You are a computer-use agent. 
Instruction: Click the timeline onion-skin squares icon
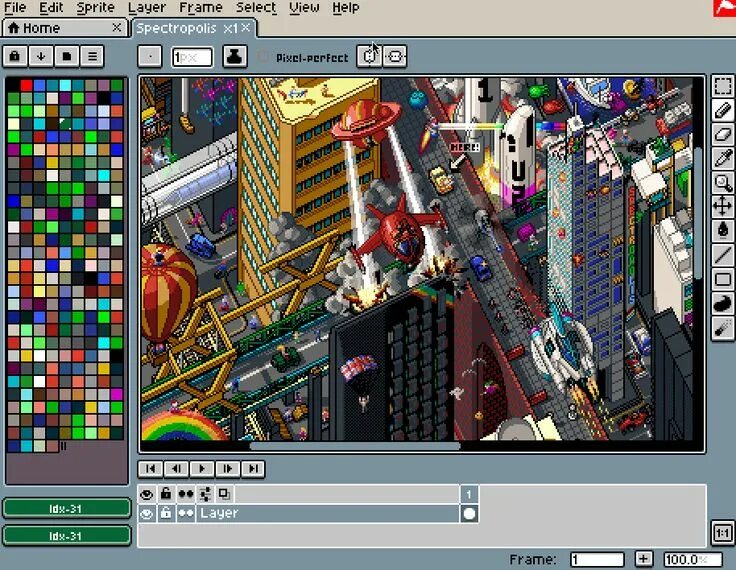224,494
